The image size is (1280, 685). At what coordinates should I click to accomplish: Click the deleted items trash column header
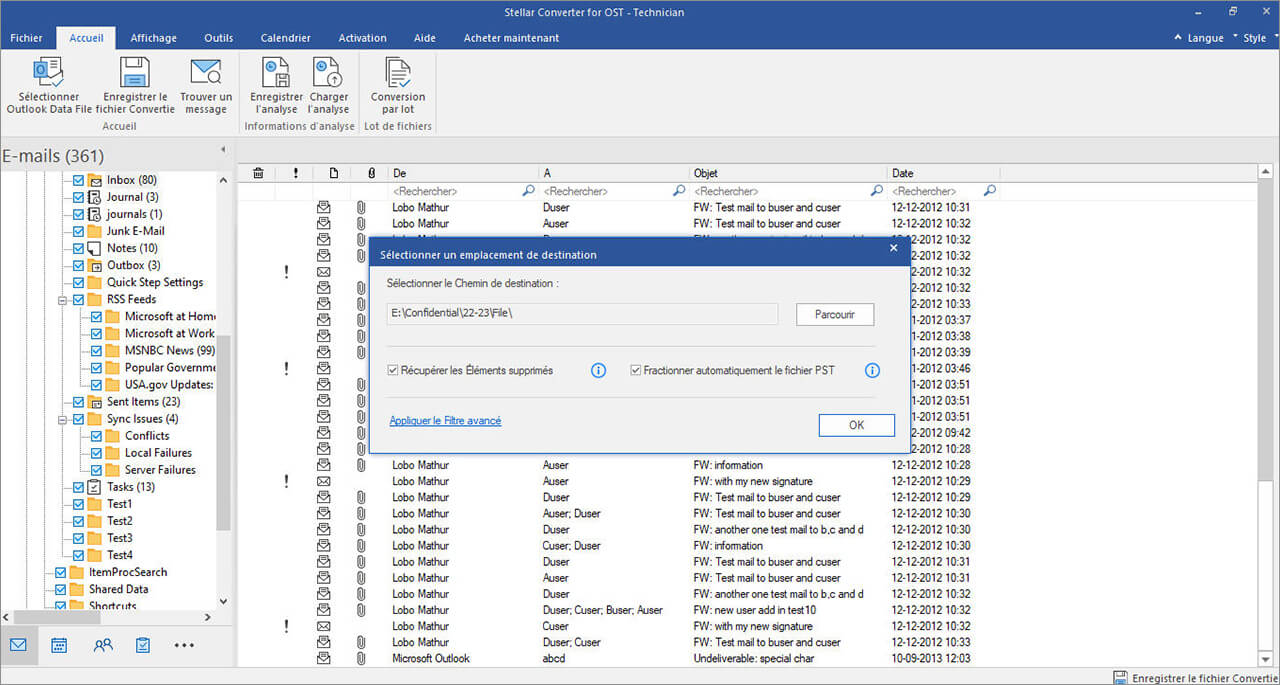[258, 173]
